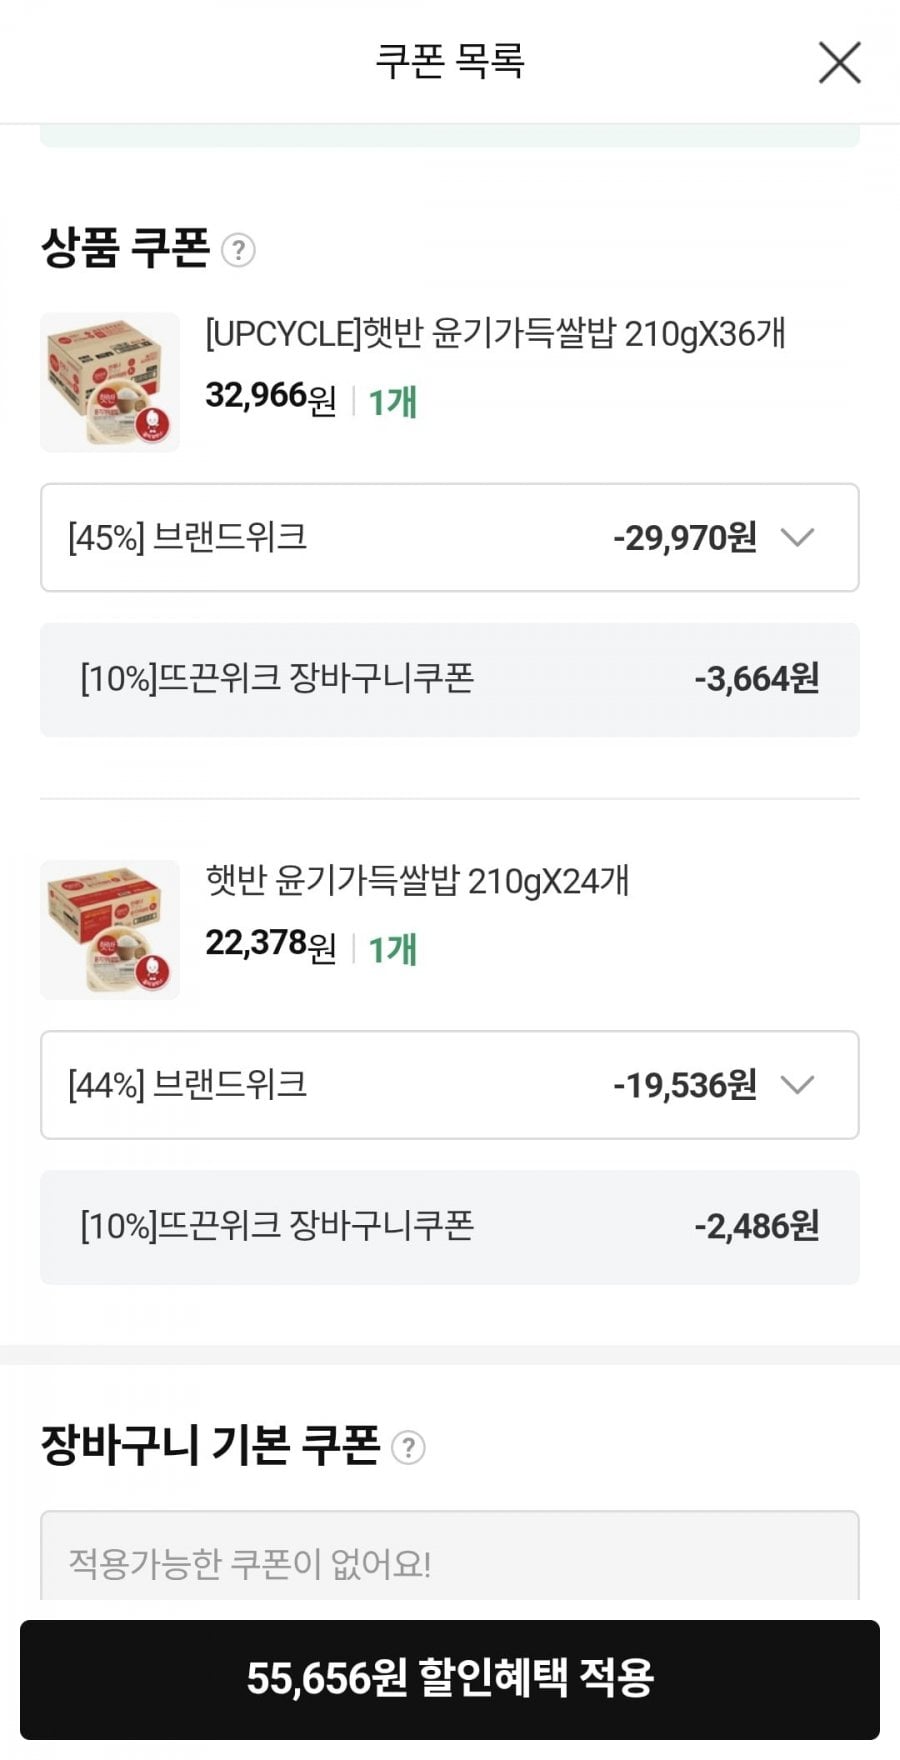Select the 뜨끈위크 장바구니쿠폰 worth -2,486원
Image resolution: width=900 pixels, height=1760 pixels.
point(449,1227)
